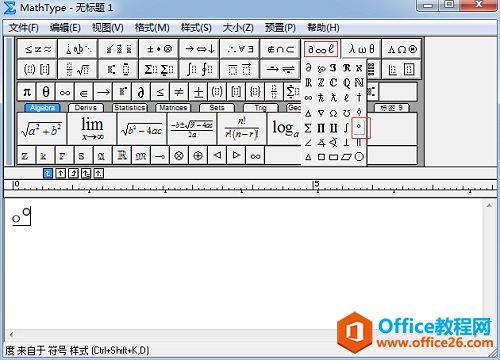
Task: Insert the parallelogram ▱ symbol from the open palette
Action: (346, 157)
